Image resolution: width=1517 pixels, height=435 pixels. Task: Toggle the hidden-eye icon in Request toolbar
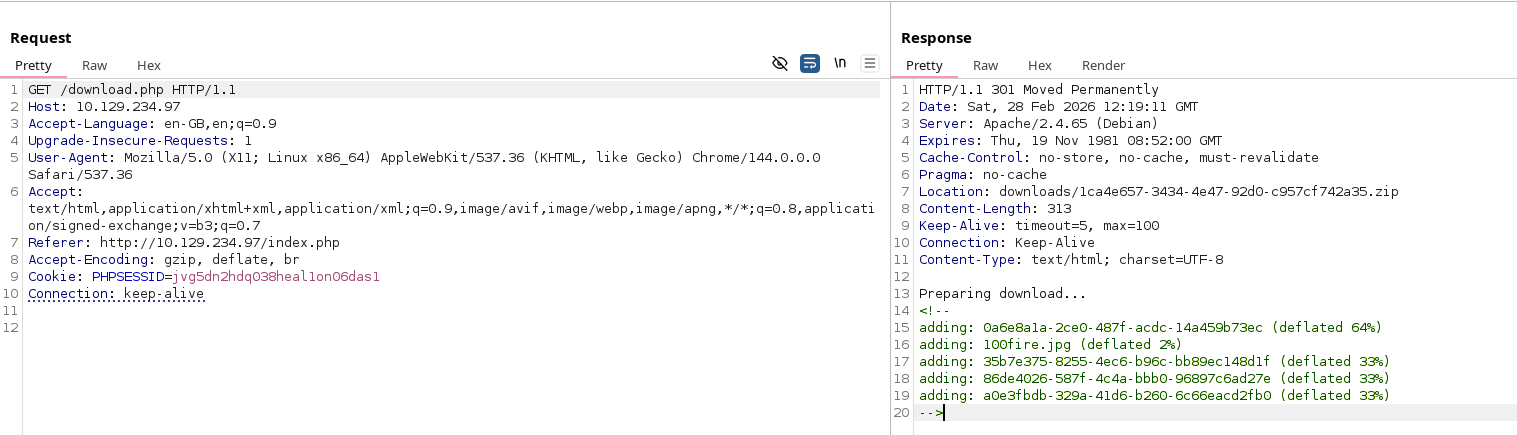[x=780, y=63]
